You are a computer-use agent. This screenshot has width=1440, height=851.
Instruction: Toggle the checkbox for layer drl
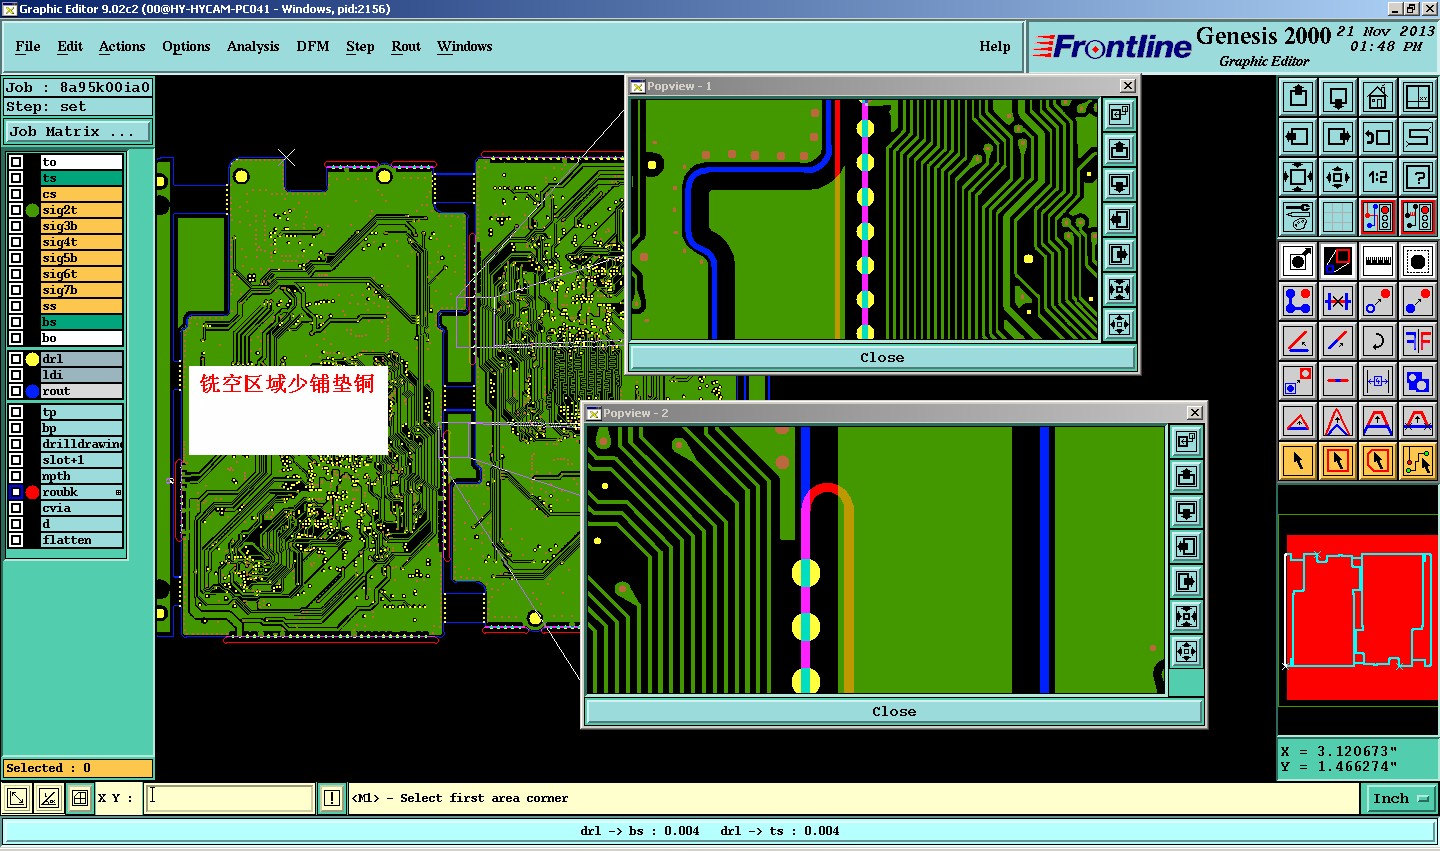16,359
